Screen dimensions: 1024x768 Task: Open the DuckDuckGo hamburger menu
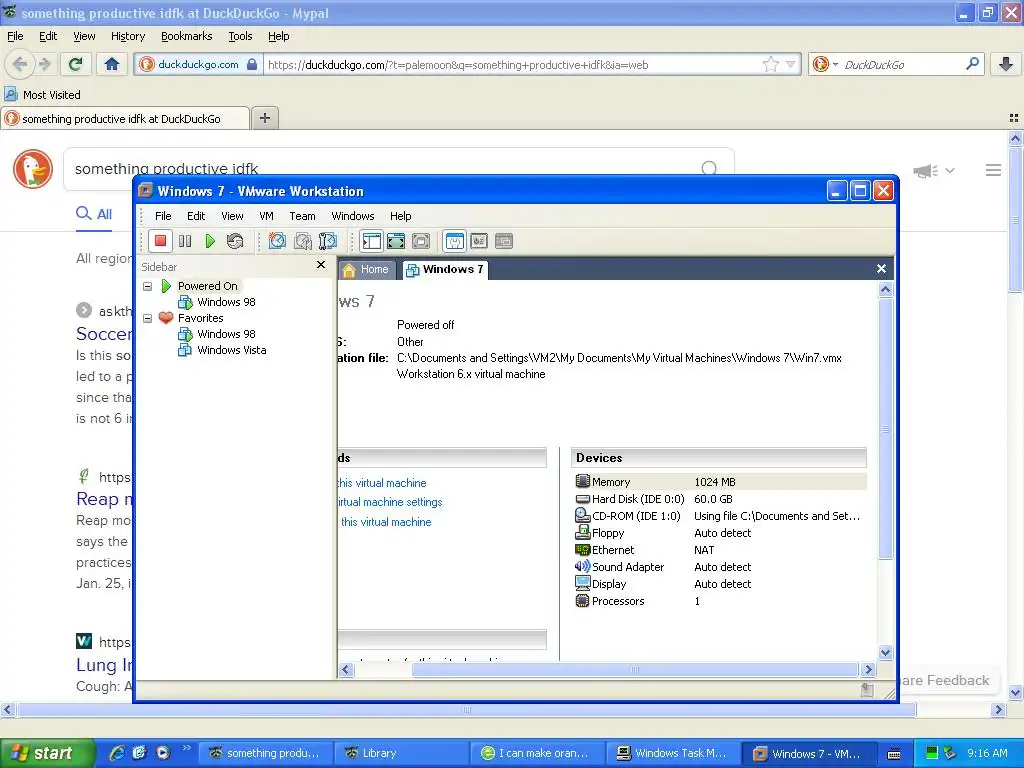click(x=993, y=170)
